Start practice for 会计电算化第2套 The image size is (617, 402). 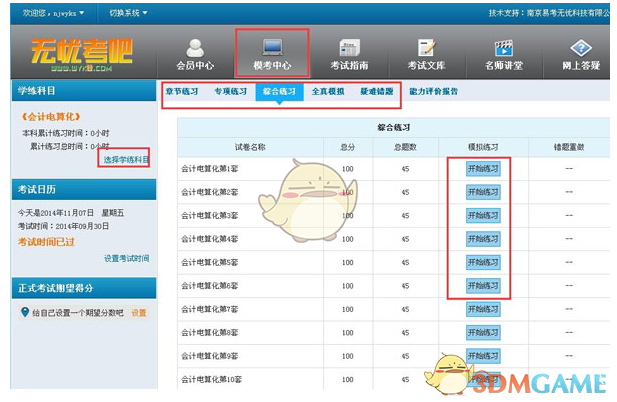483,192
